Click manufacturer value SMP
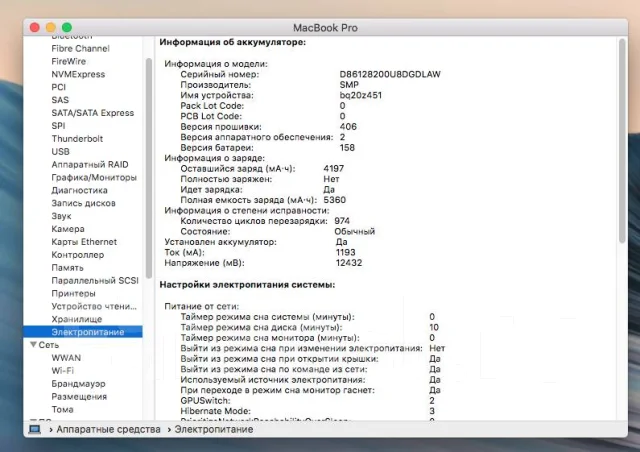The width and height of the screenshot is (640, 452). (x=349, y=85)
